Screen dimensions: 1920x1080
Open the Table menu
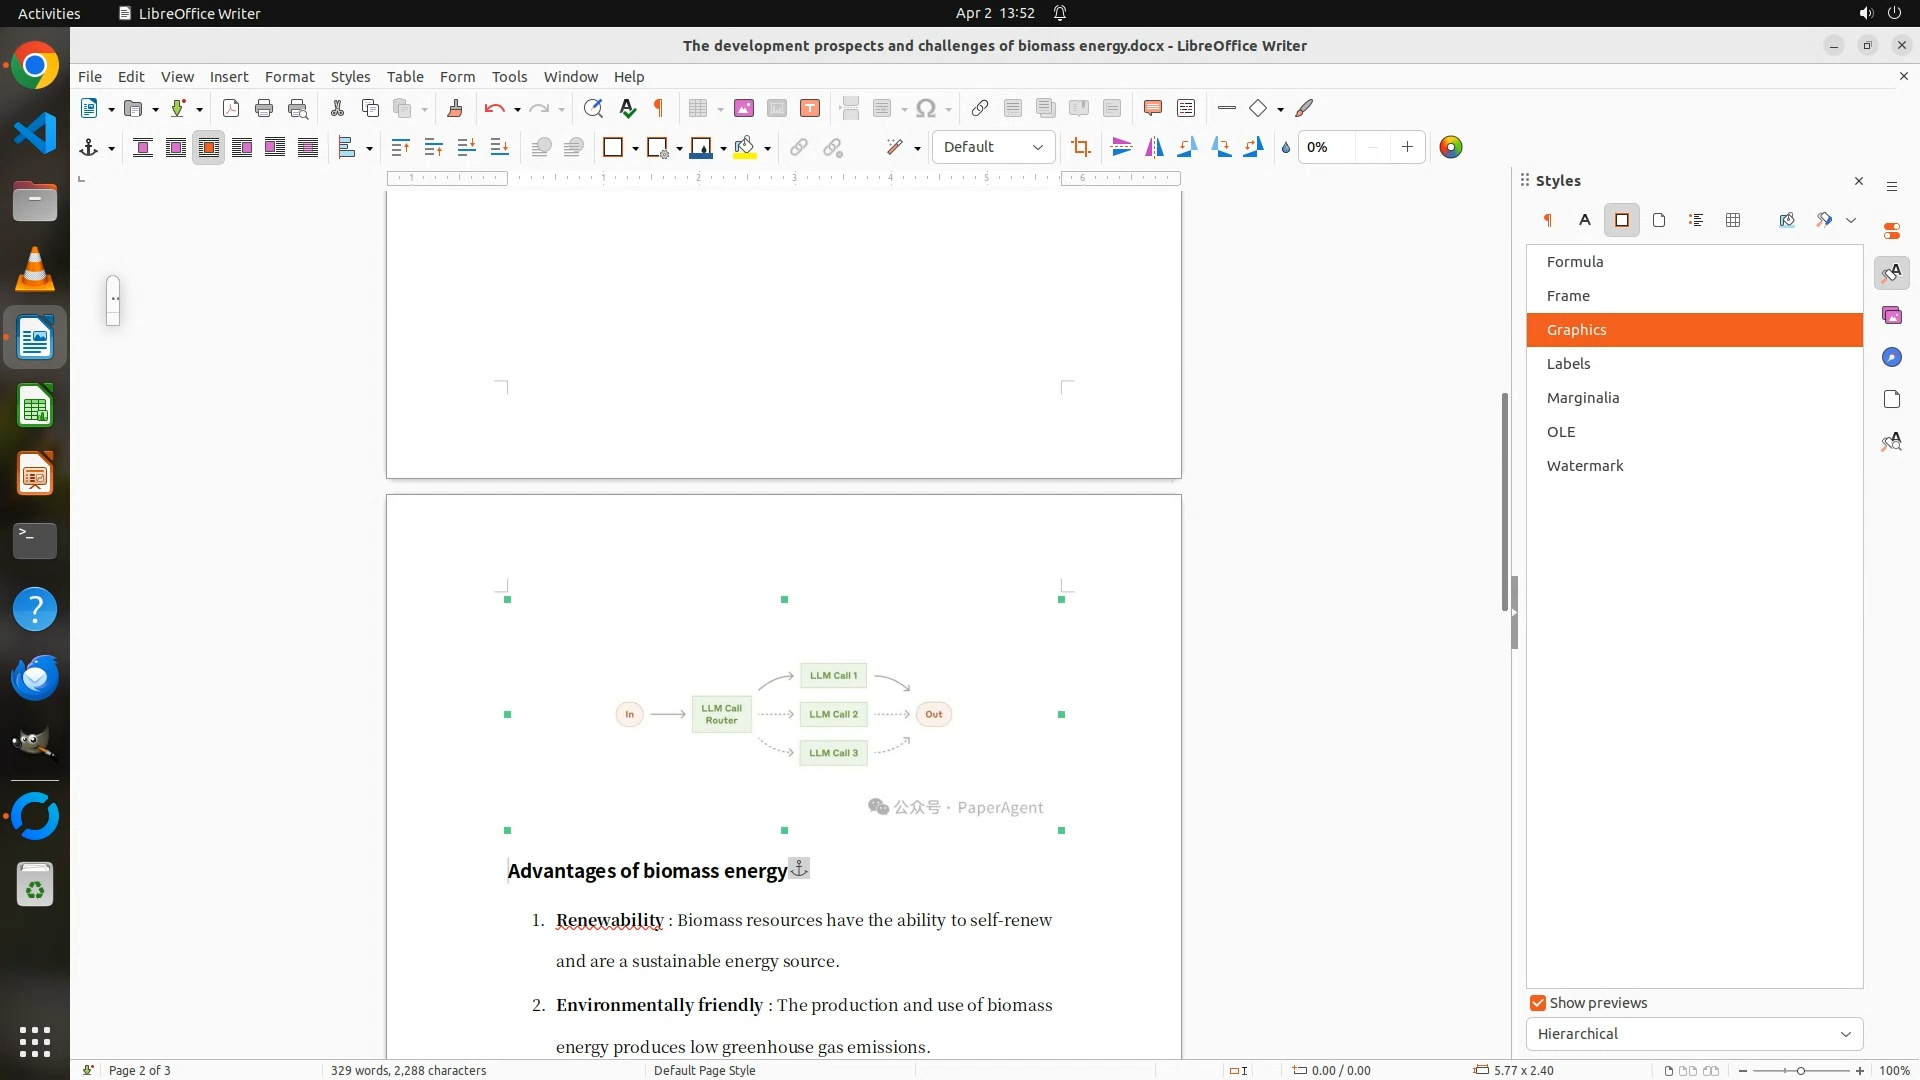(405, 77)
